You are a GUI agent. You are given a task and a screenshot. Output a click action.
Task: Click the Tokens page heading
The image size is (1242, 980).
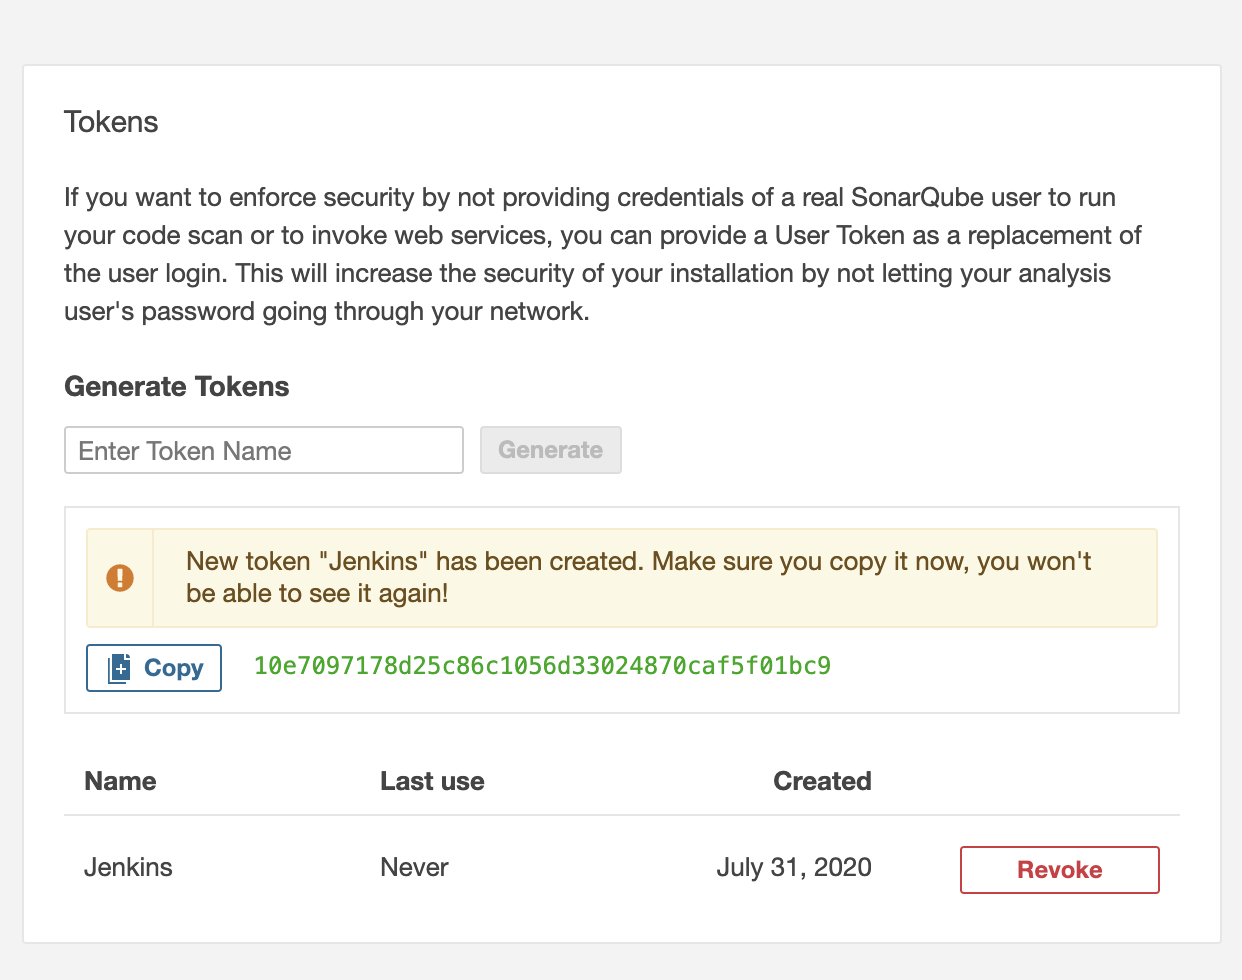pos(111,122)
